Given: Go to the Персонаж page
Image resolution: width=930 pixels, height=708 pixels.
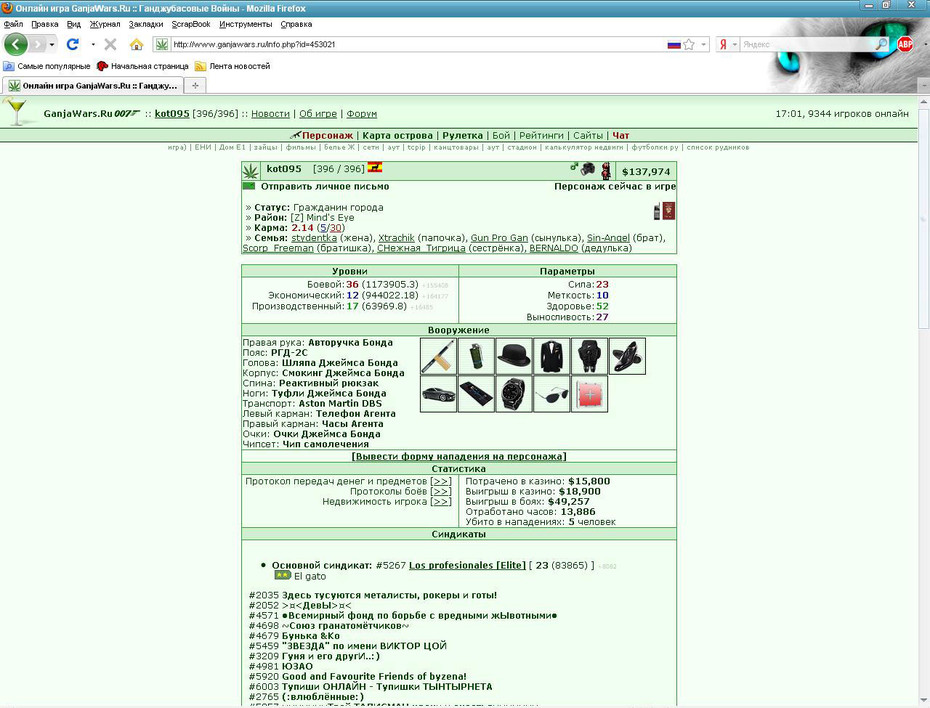Looking at the screenshot, I should point(327,135).
